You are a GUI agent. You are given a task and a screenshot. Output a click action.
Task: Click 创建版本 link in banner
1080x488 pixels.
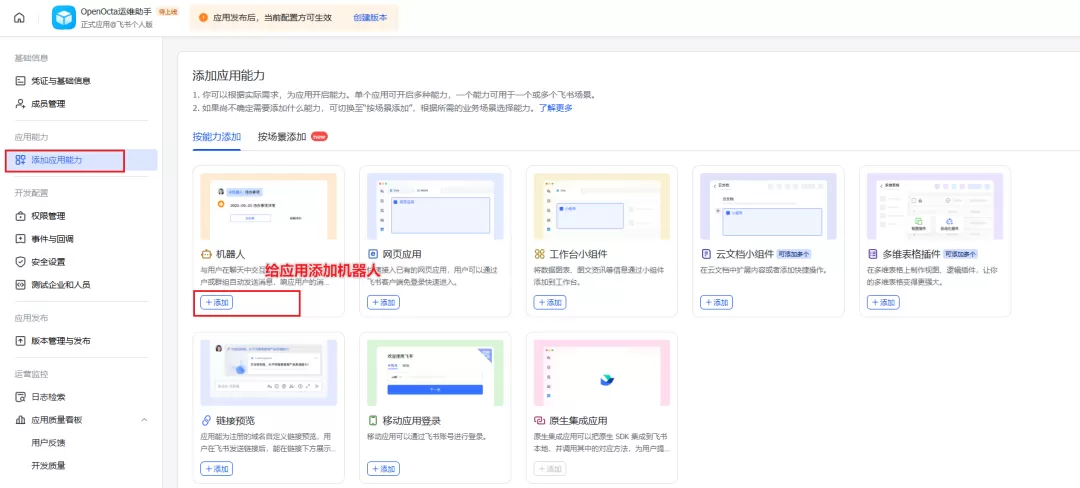pos(370,18)
